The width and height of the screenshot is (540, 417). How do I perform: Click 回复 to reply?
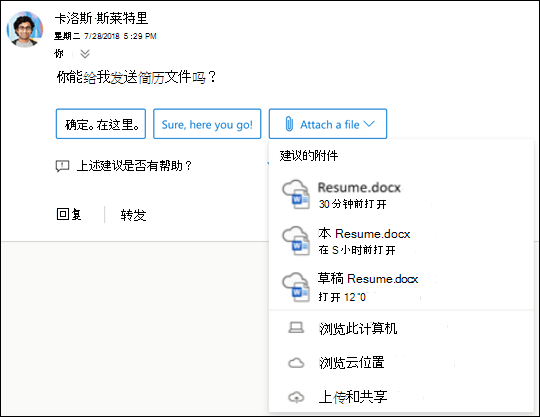[x=69, y=215]
